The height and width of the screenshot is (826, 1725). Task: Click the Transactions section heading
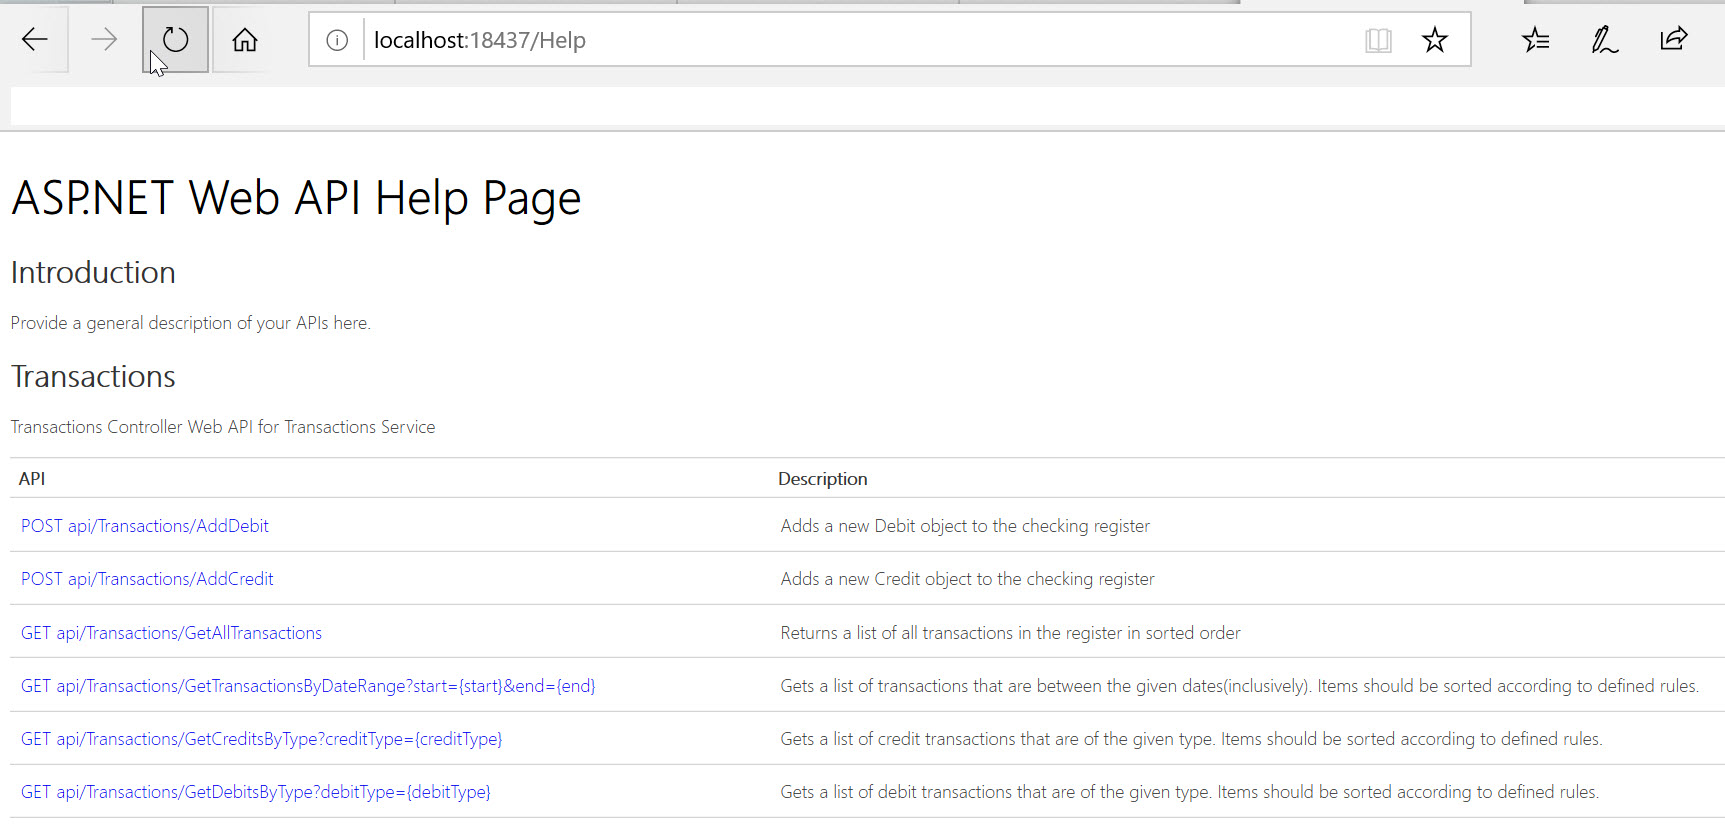coord(93,377)
